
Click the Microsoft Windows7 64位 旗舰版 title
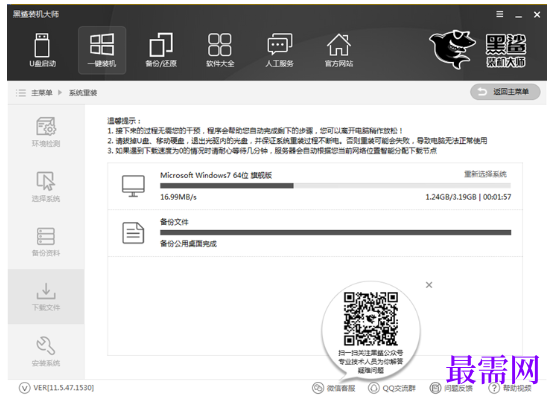point(216,175)
